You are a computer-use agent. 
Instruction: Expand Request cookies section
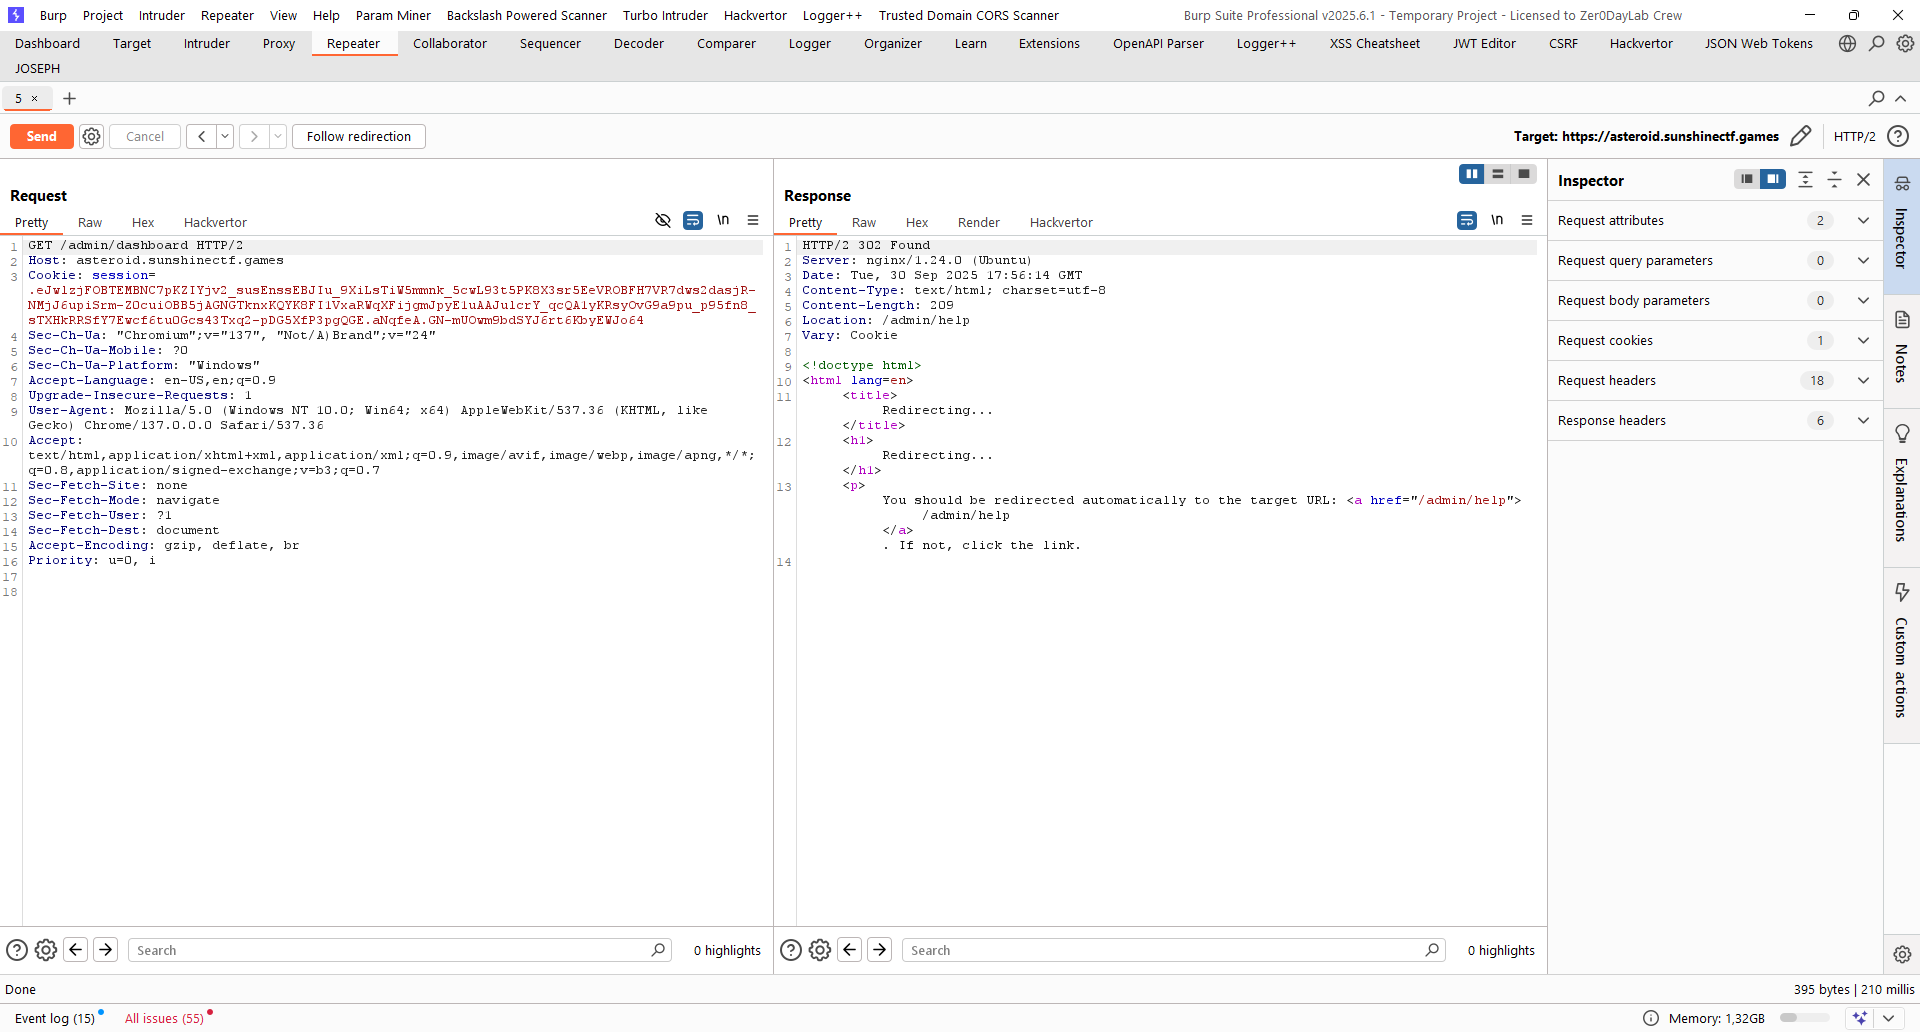click(1715, 340)
